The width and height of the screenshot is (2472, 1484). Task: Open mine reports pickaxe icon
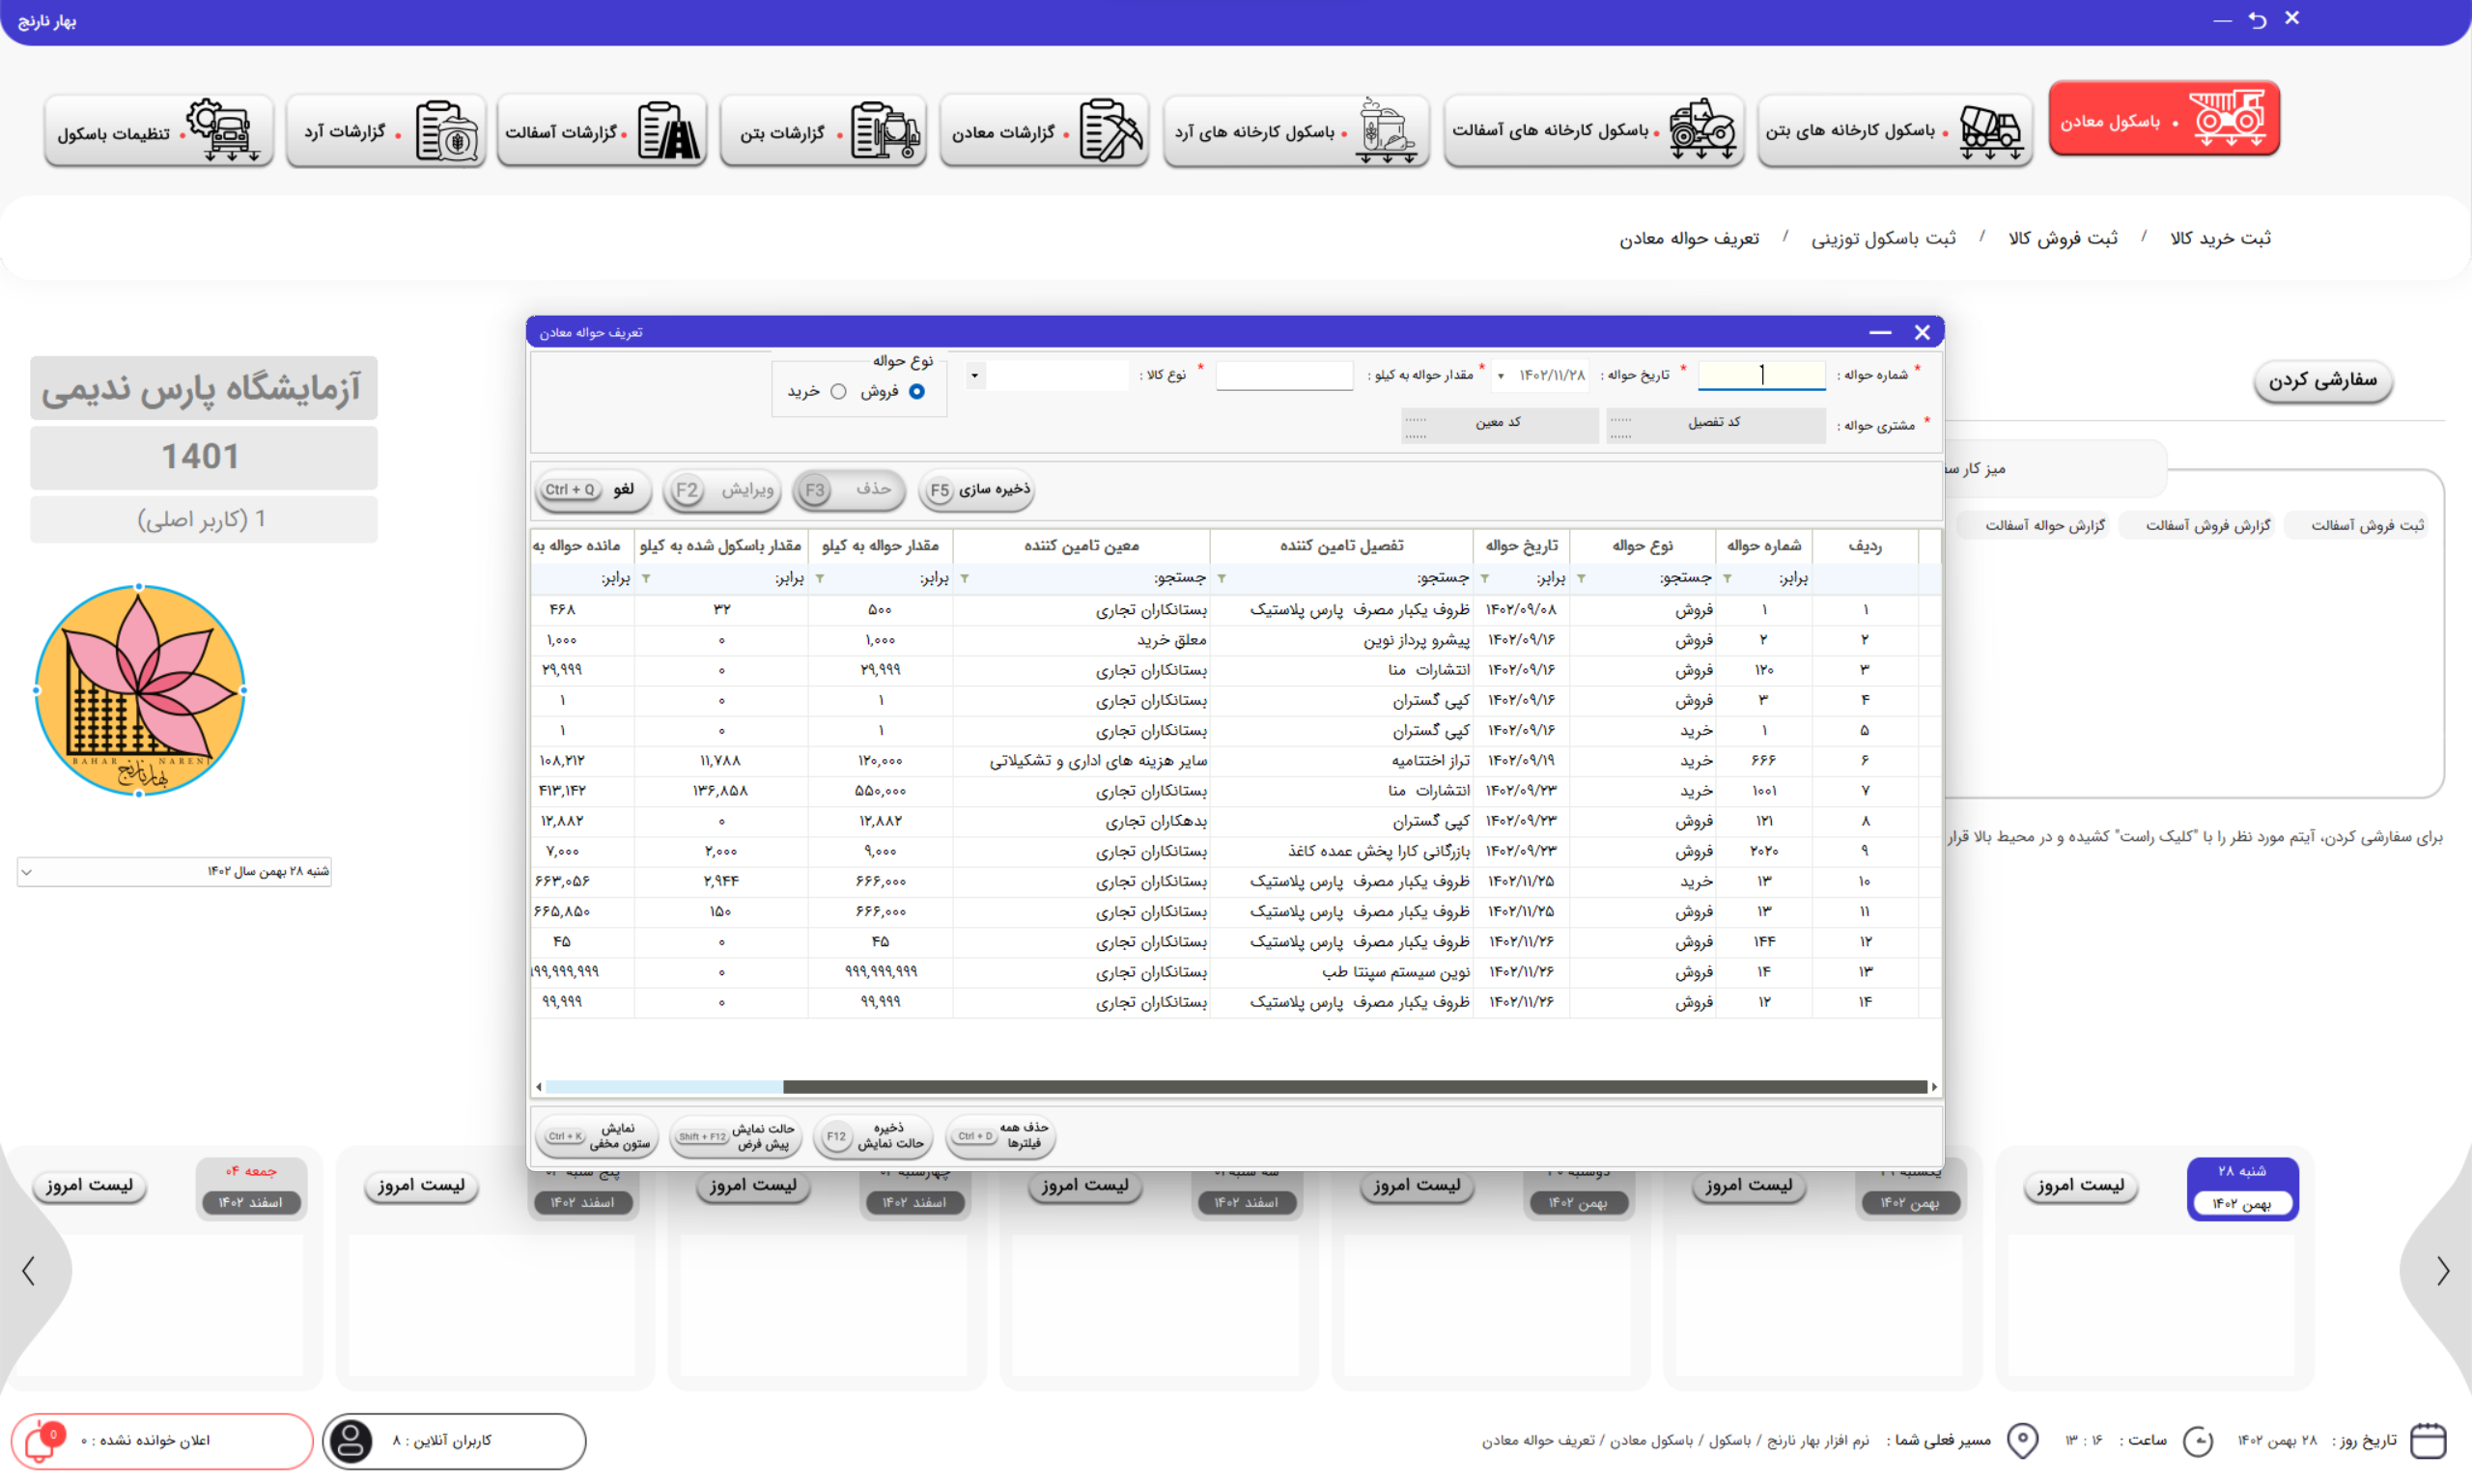(x=1111, y=131)
